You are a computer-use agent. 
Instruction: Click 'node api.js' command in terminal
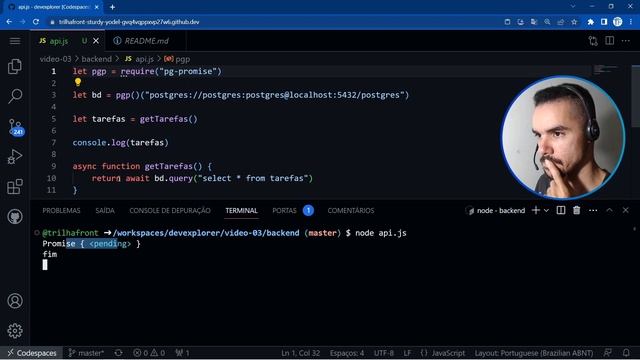380,233
